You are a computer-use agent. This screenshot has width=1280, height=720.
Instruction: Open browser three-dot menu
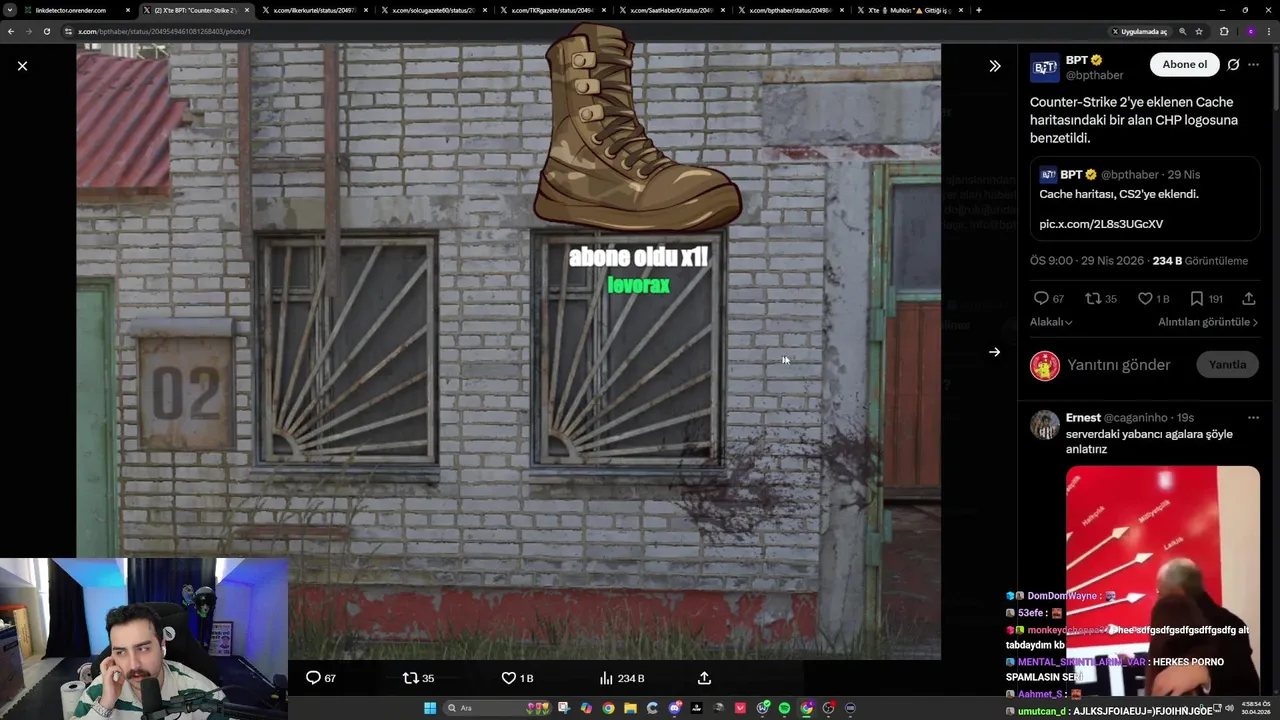[x=1270, y=31]
